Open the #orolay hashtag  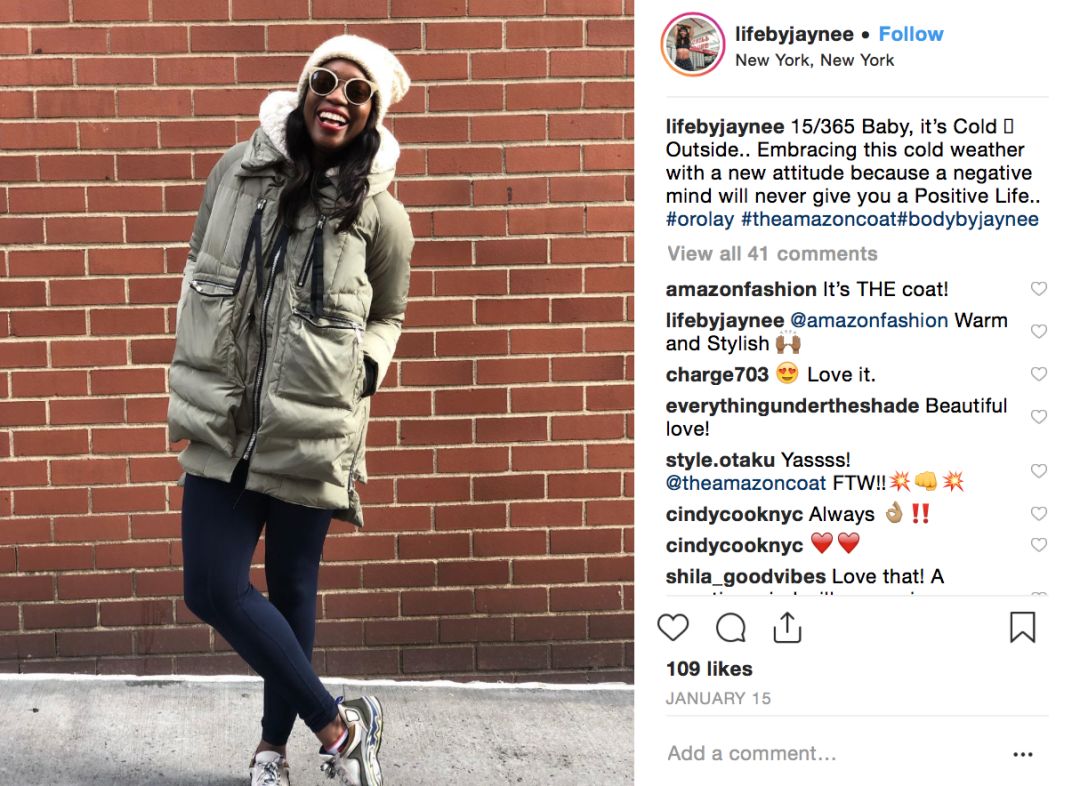tap(700, 219)
